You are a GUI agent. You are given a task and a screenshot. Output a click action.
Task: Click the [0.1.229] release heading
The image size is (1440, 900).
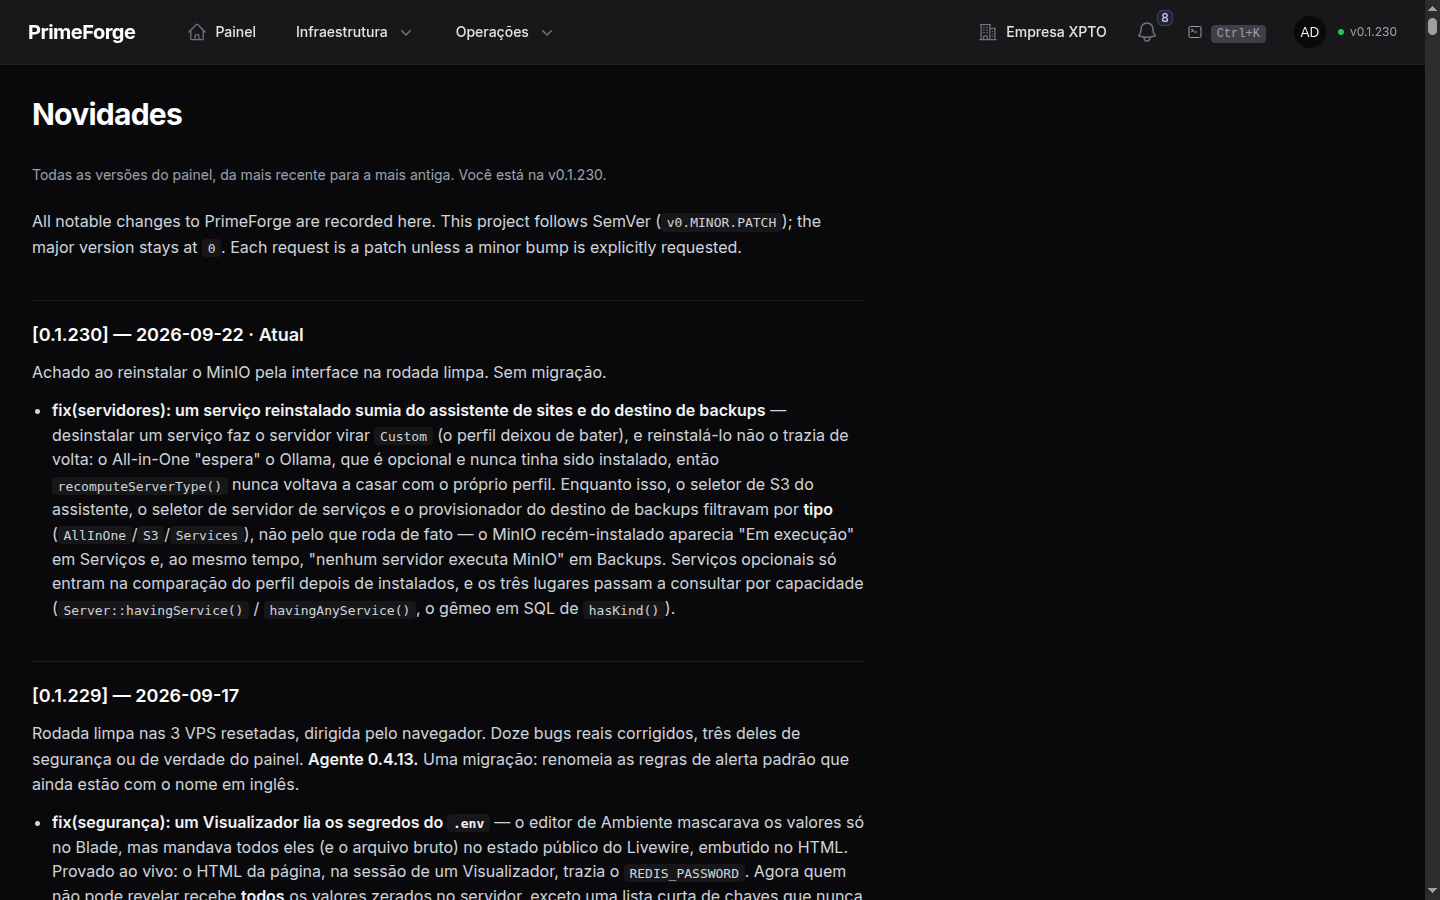click(136, 696)
